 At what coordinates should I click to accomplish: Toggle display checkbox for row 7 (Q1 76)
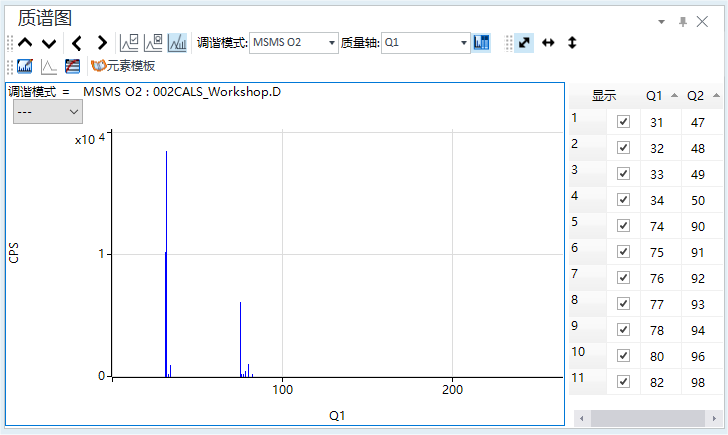(x=623, y=278)
